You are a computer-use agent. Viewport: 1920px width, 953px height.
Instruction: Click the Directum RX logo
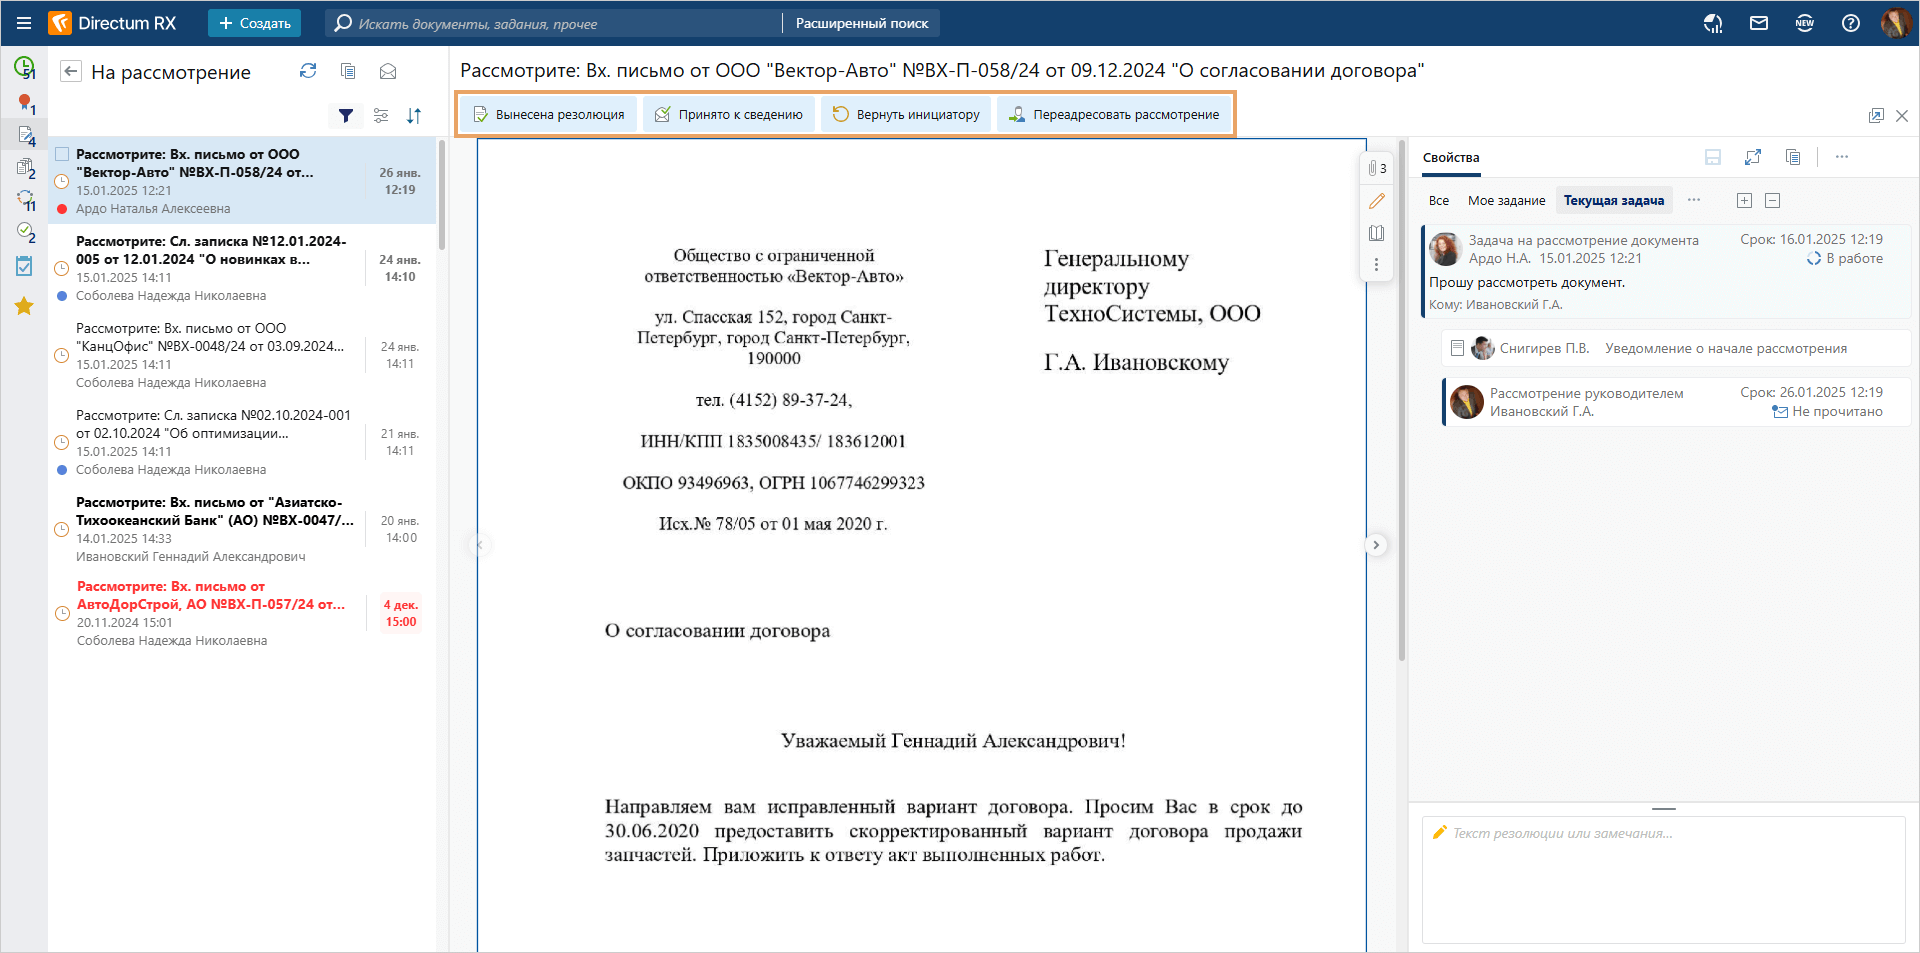pyautogui.click(x=113, y=23)
